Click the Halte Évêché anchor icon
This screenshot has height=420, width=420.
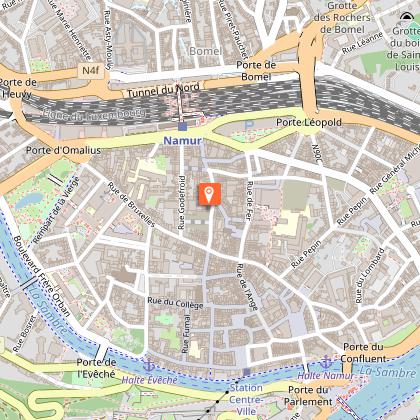149,365
